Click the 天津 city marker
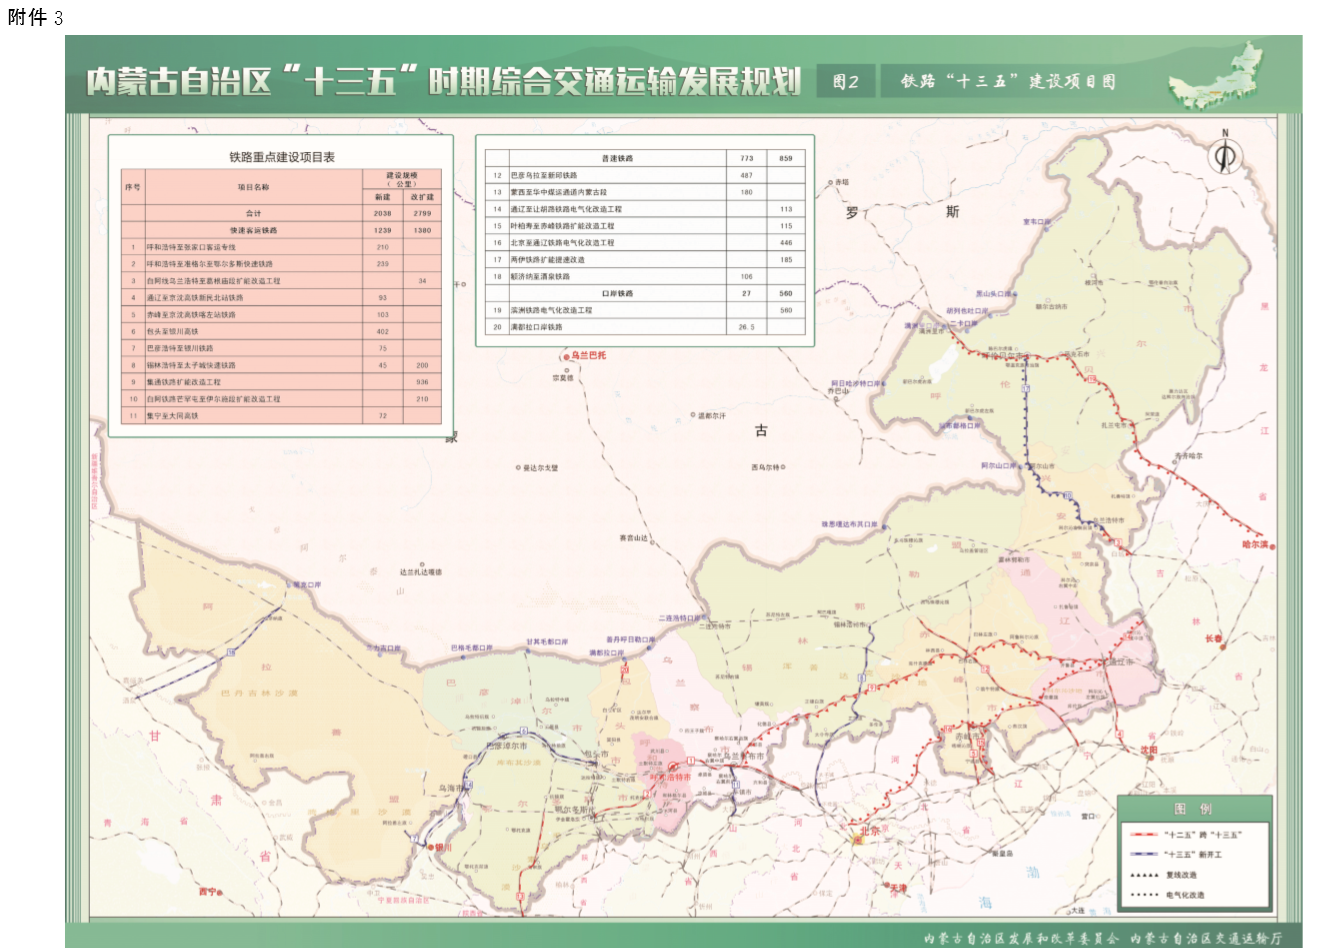The height and width of the screenshot is (948, 1332). 894,887
